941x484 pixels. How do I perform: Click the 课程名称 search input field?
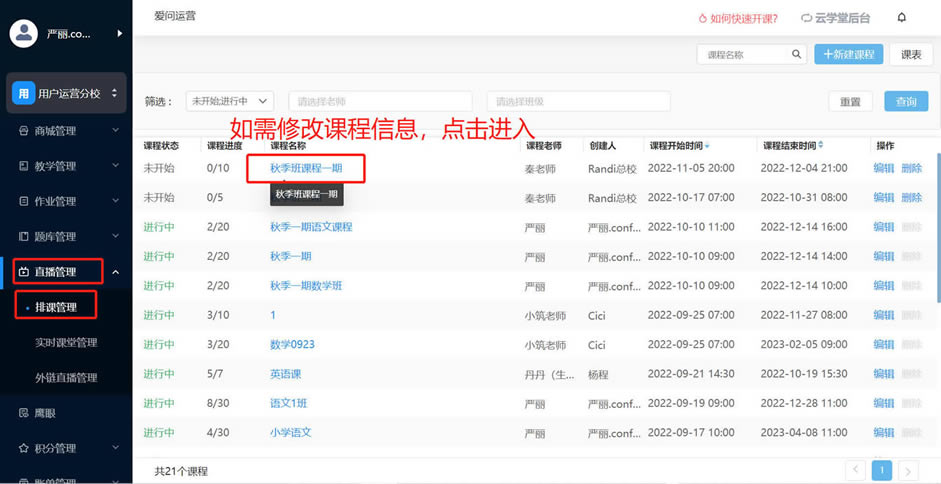pyautogui.click(x=745, y=55)
